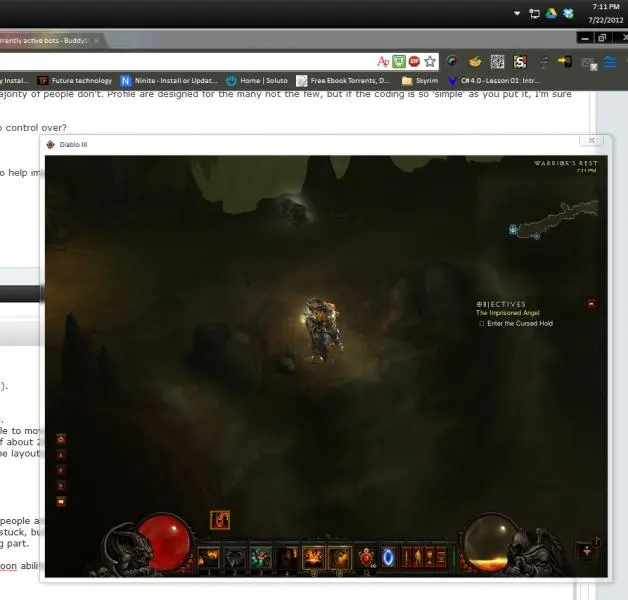Activate the first skill slot in action bar

pyautogui.click(x=209, y=557)
